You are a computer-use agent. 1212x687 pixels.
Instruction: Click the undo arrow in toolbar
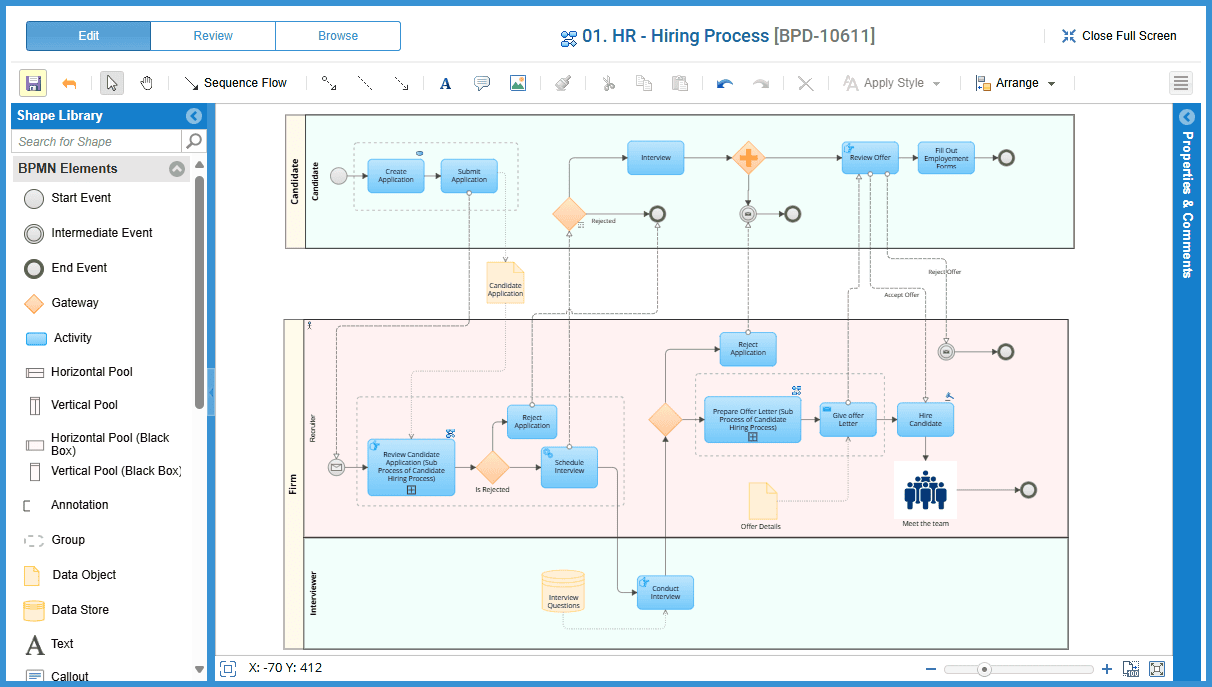click(x=725, y=83)
